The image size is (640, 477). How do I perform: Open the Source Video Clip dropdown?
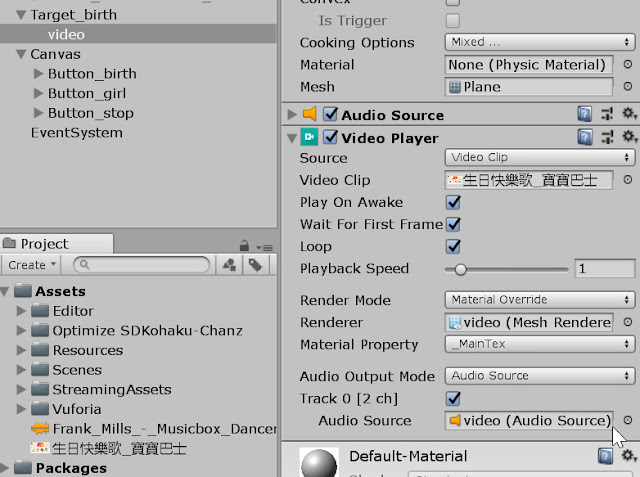click(x=540, y=158)
